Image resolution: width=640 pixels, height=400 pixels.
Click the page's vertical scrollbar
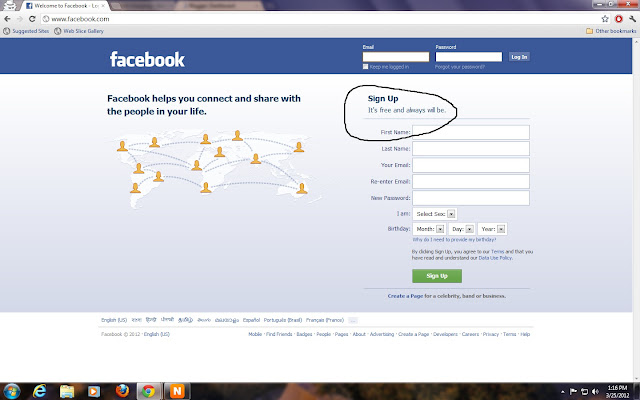636,210
